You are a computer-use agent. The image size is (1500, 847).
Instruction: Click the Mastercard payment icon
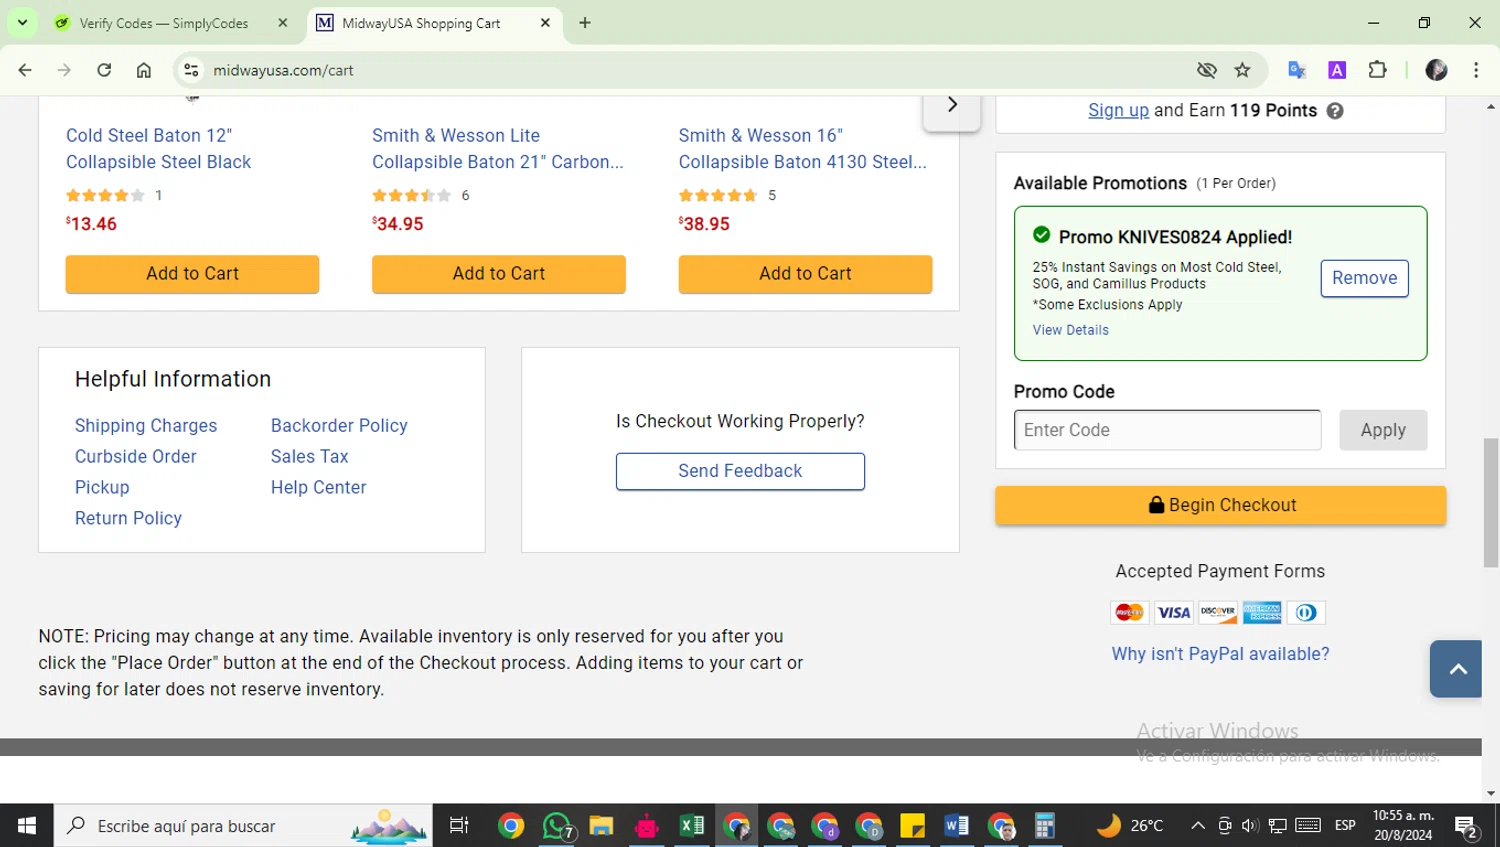pos(1130,613)
